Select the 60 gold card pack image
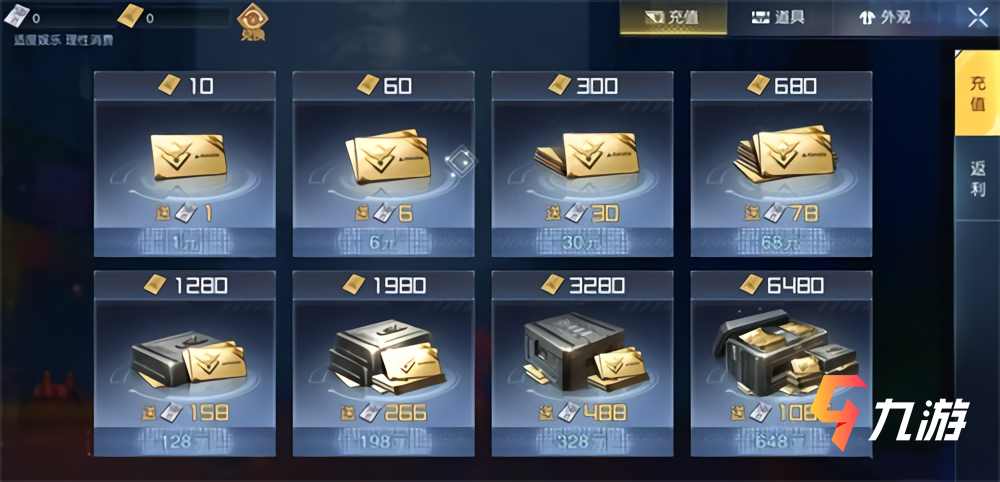The height and width of the screenshot is (482, 1000). 388,156
